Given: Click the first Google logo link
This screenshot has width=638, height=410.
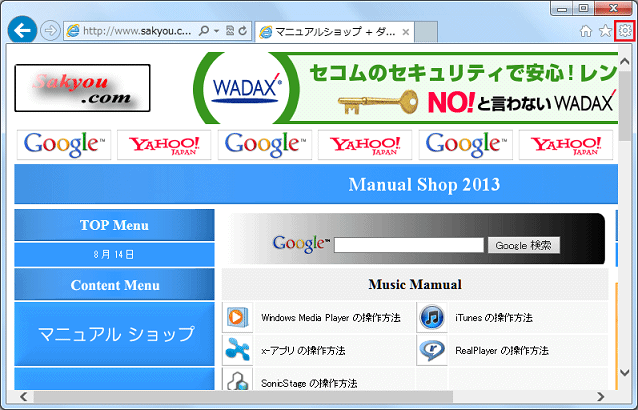Looking at the screenshot, I should (64, 145).
